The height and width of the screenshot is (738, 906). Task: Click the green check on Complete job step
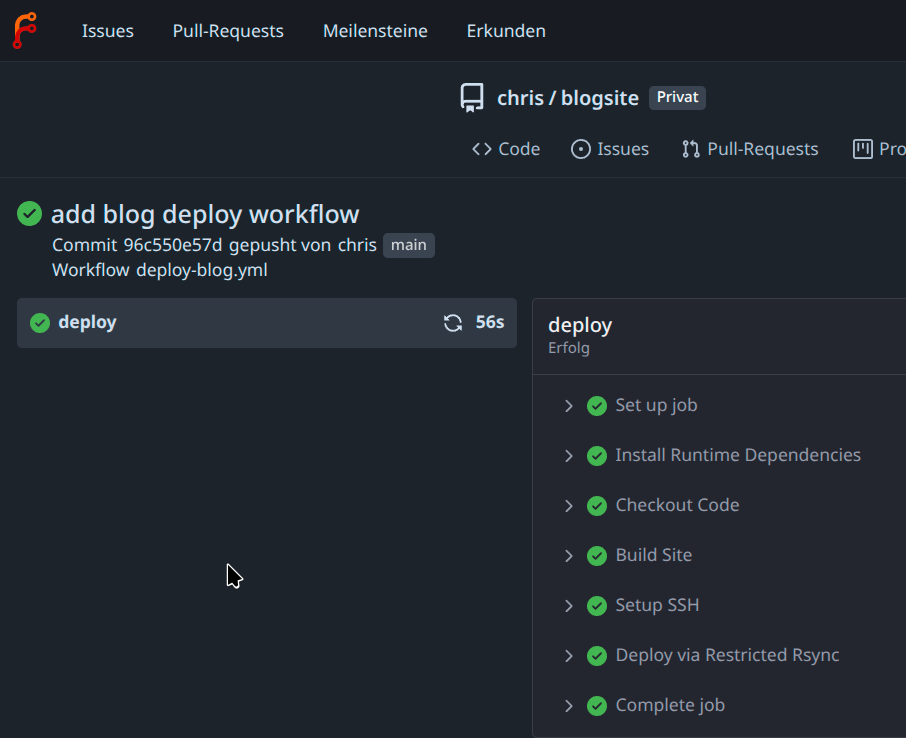[x=597, y=706]
